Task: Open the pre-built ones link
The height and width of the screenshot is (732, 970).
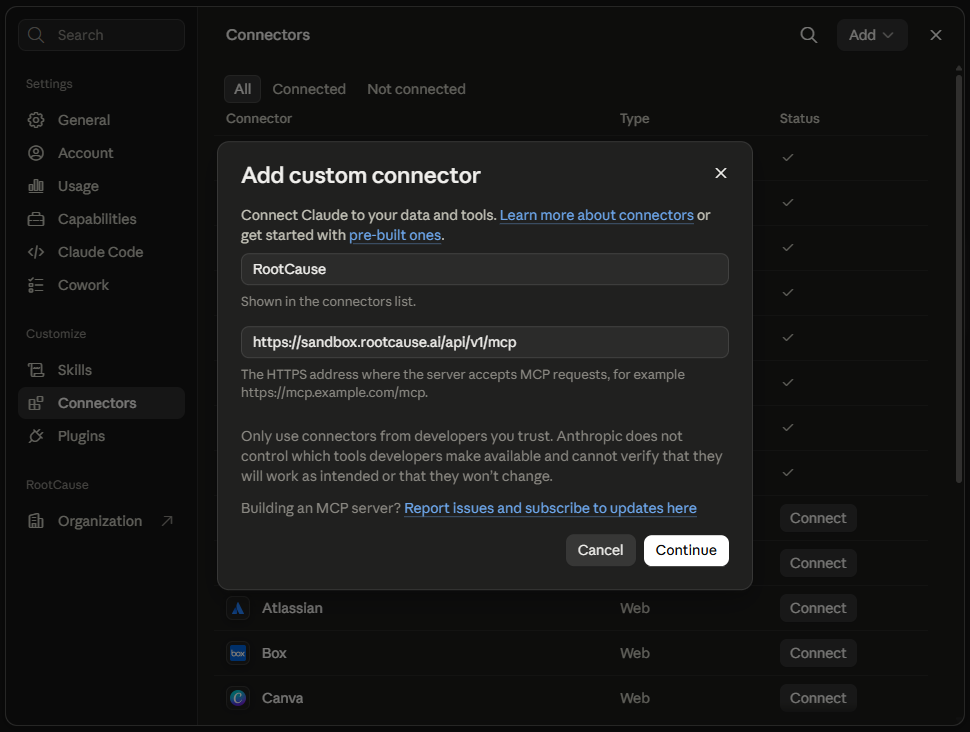Action: point(395,235)
